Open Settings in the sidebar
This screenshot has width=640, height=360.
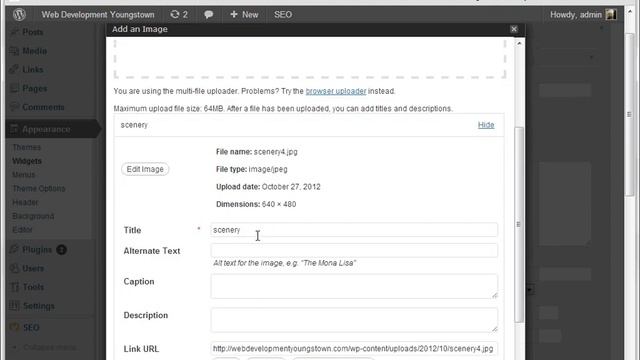pos(39,306)
